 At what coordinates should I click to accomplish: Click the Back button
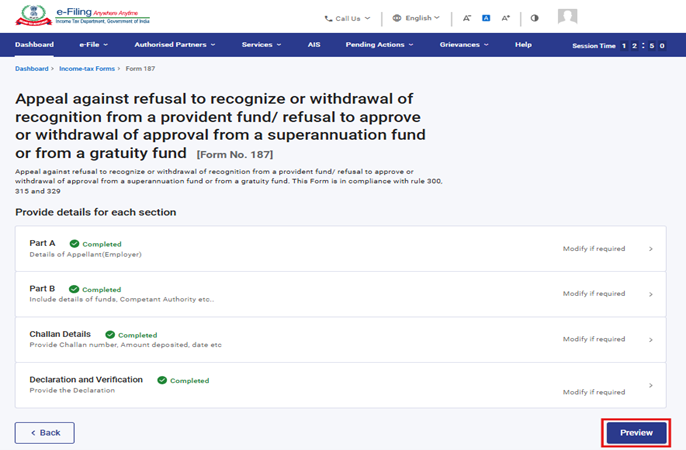coord(45,433)
